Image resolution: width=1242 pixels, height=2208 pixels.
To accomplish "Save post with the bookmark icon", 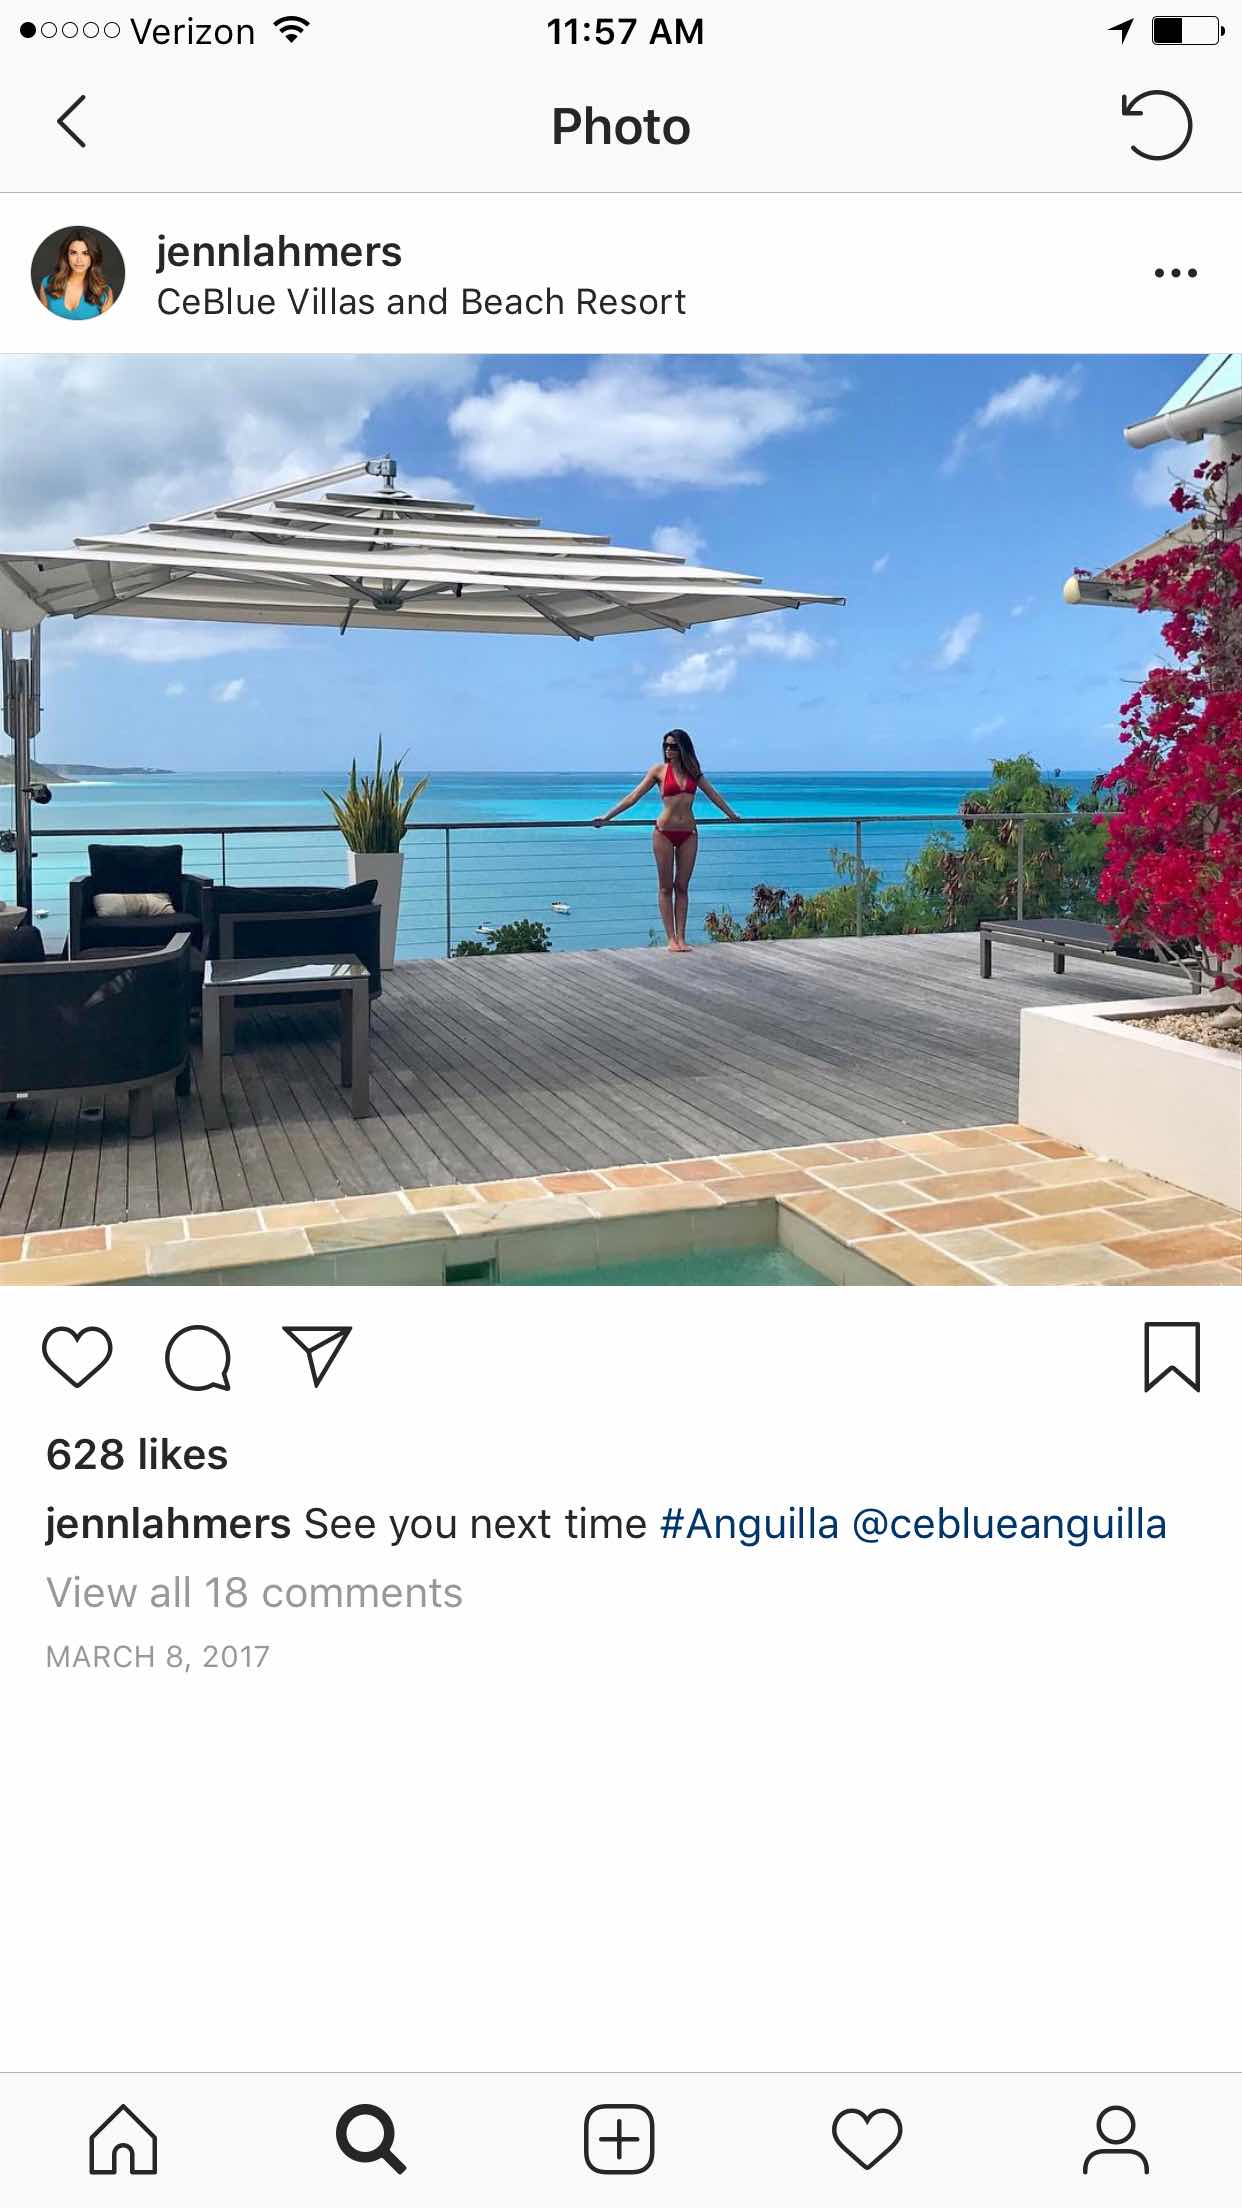I will point(1171,1357).
